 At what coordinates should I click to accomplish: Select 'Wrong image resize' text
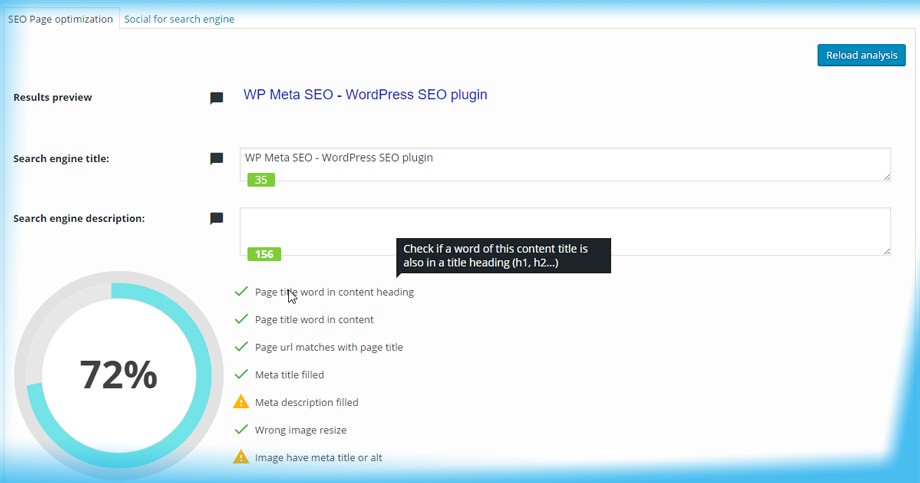click(300, 430)
